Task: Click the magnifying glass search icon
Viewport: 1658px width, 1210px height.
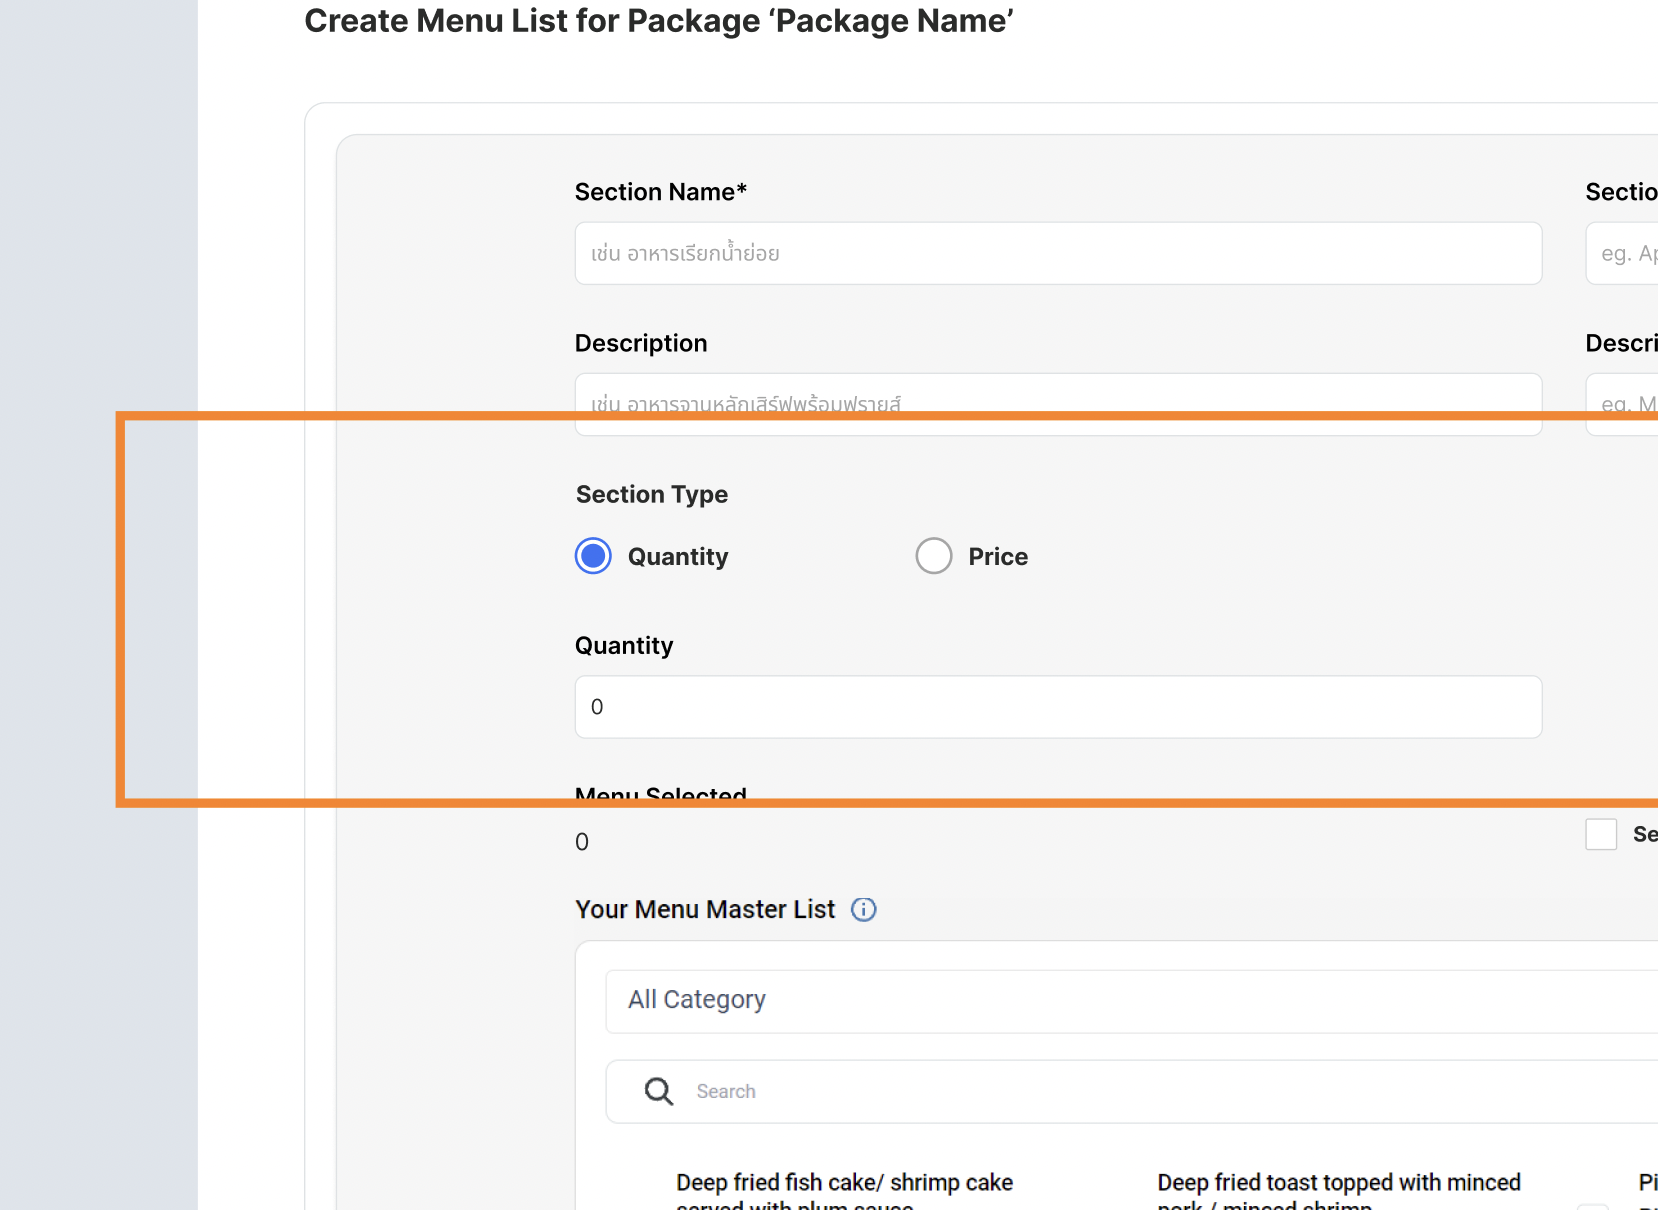Action: tap(658, 1091)
